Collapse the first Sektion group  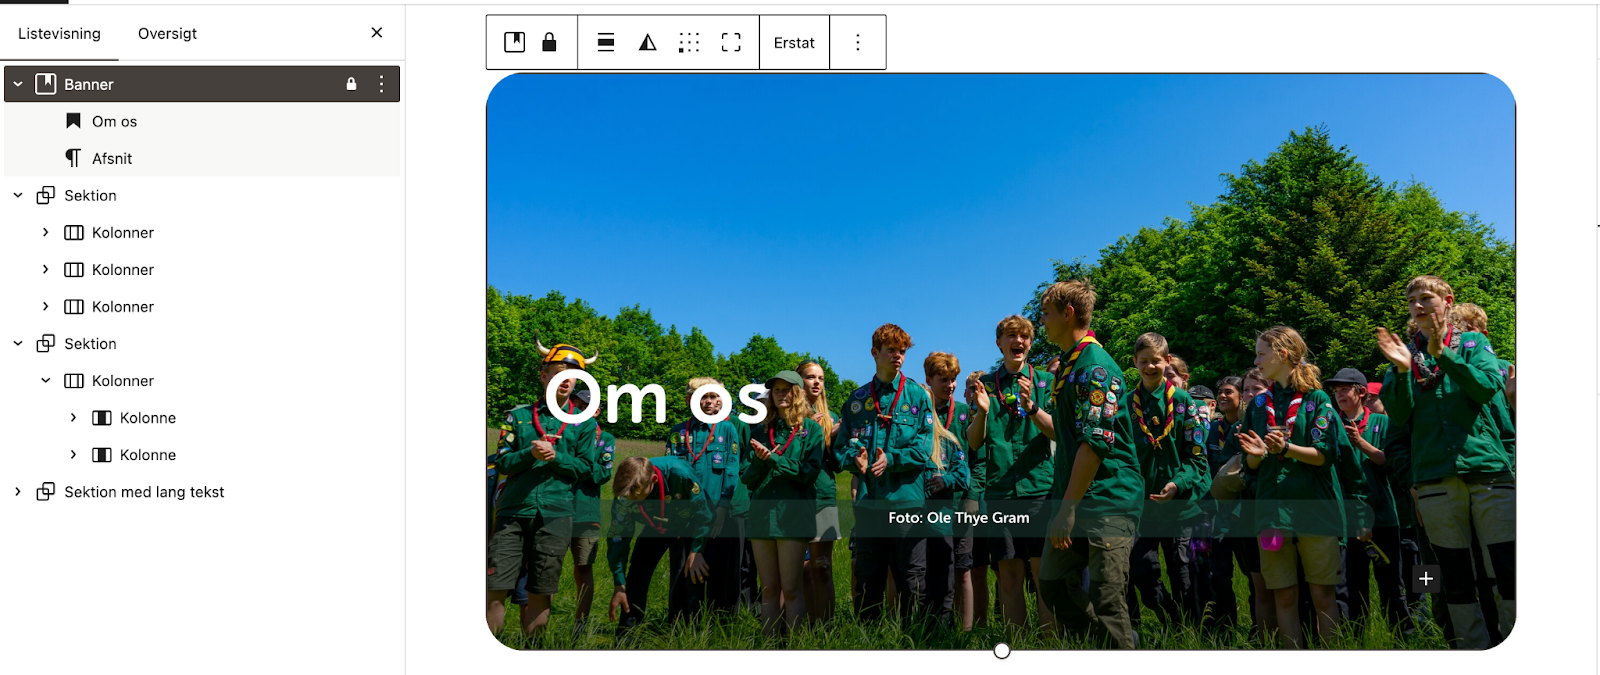[18, 196]
